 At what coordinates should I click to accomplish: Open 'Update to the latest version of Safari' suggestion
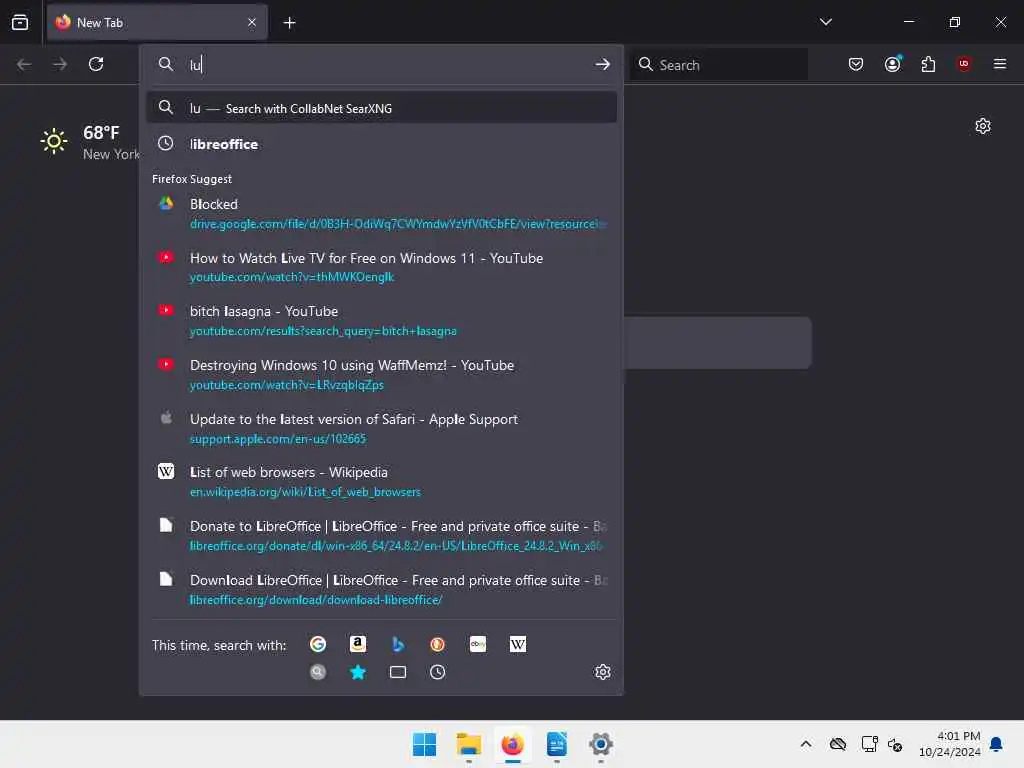point(381,428)
